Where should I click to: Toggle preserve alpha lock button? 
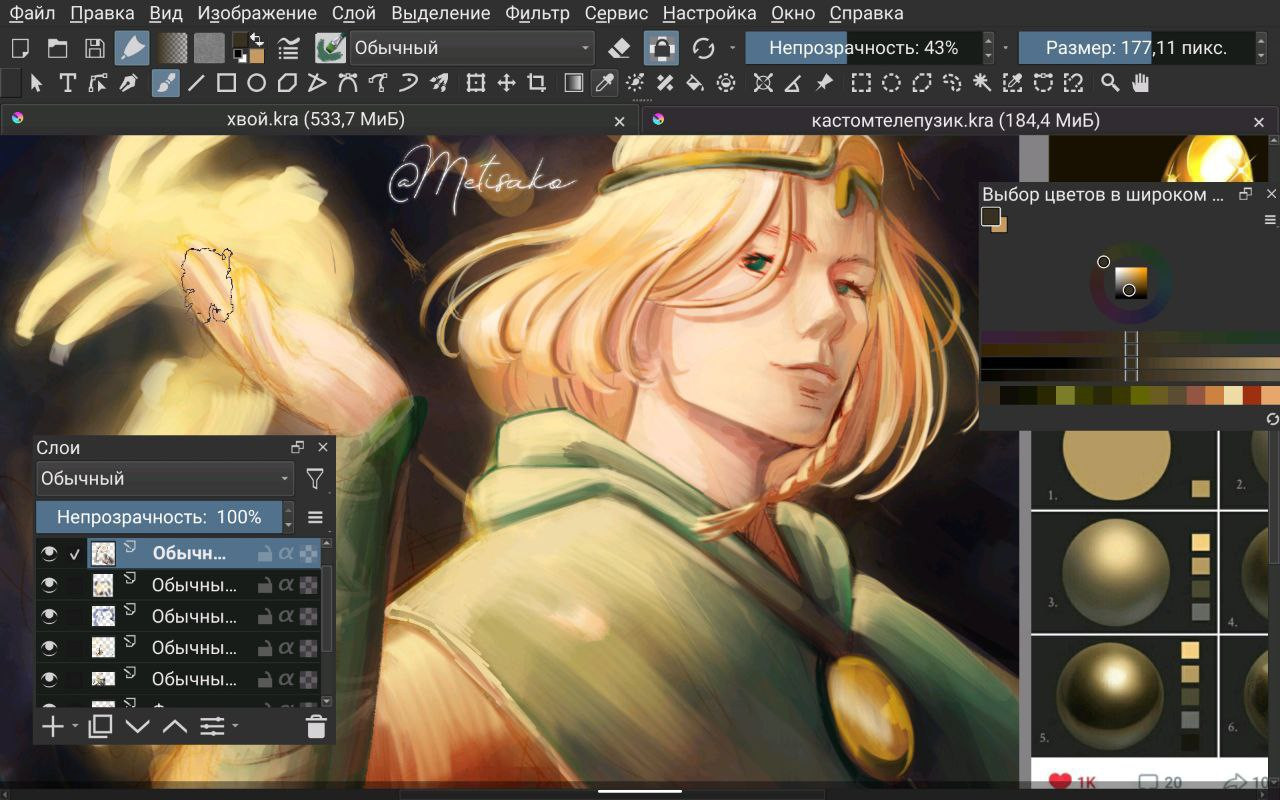pos(661,47)
